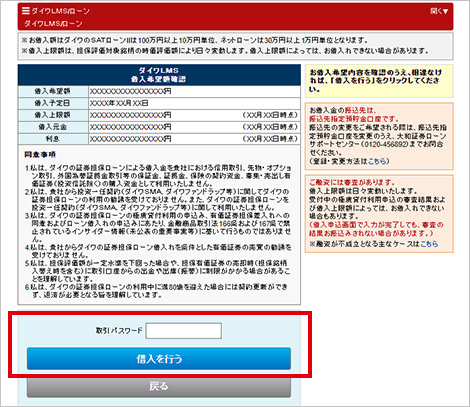
Task: Click the 利息 row date stamp (XX月XX日時点)
Action: tap(270, 139)
